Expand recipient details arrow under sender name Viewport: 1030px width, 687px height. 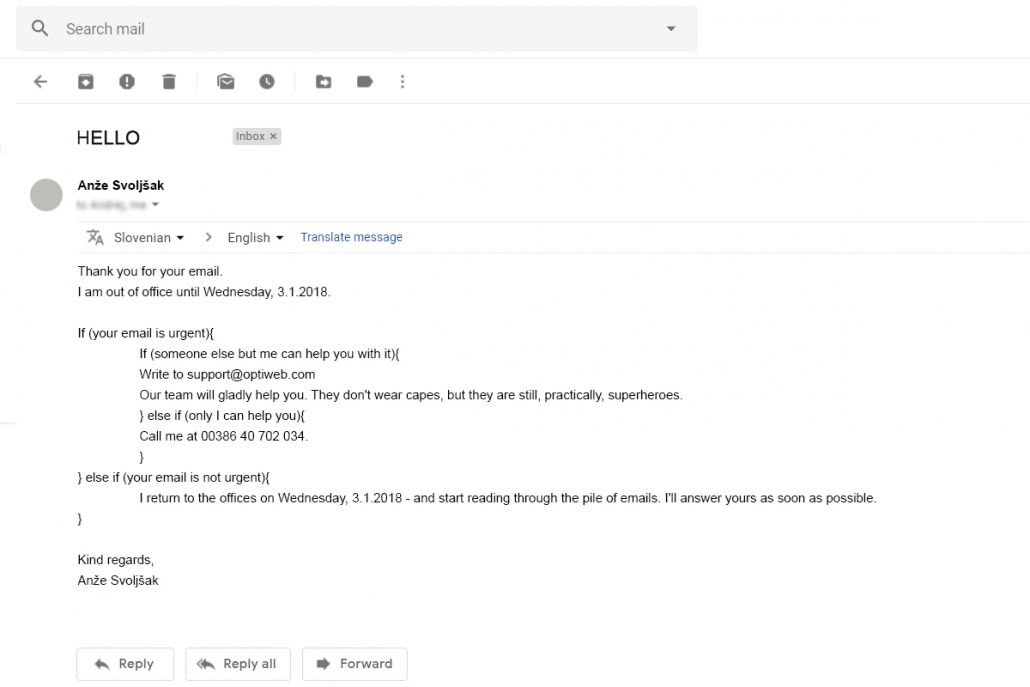click(x=155, y=205)
